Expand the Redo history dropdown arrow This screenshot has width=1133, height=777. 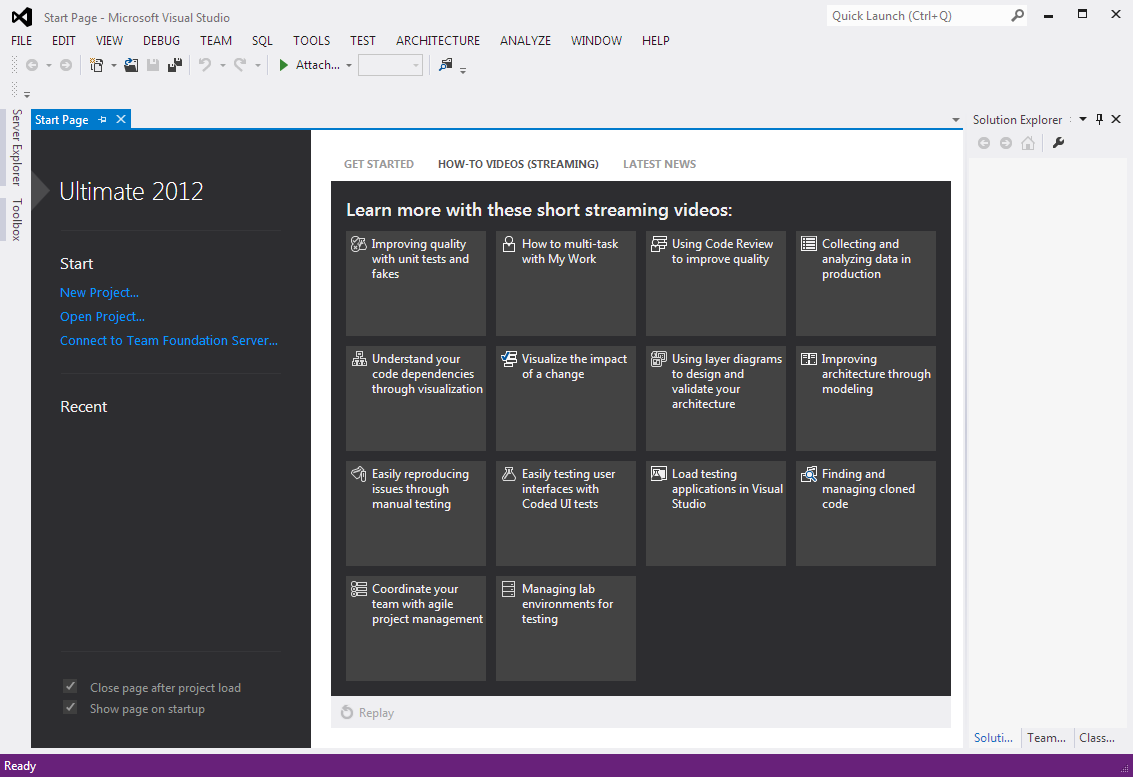tap(257, 66)
